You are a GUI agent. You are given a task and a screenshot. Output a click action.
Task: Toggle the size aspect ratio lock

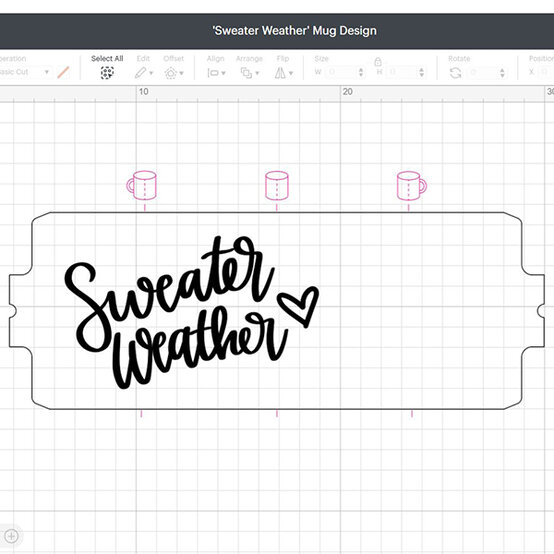pos(378,61)
